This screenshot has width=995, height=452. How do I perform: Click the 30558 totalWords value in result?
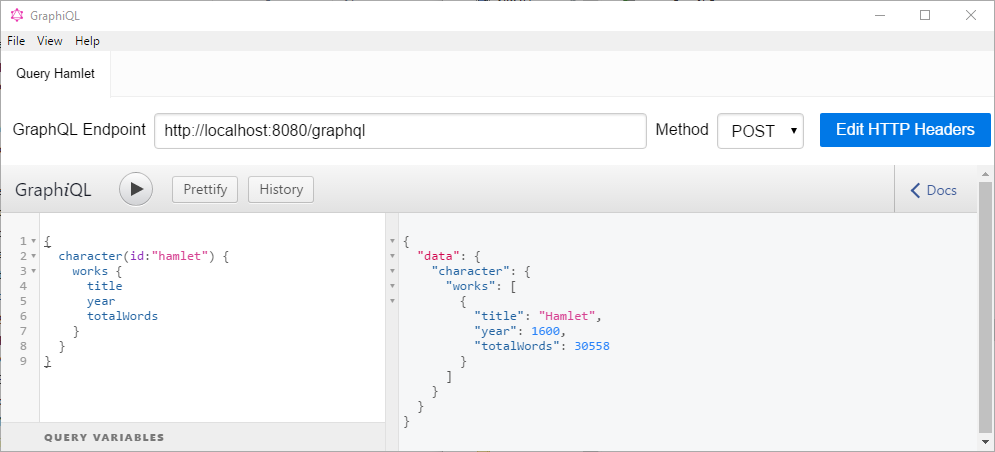point(592,346)
